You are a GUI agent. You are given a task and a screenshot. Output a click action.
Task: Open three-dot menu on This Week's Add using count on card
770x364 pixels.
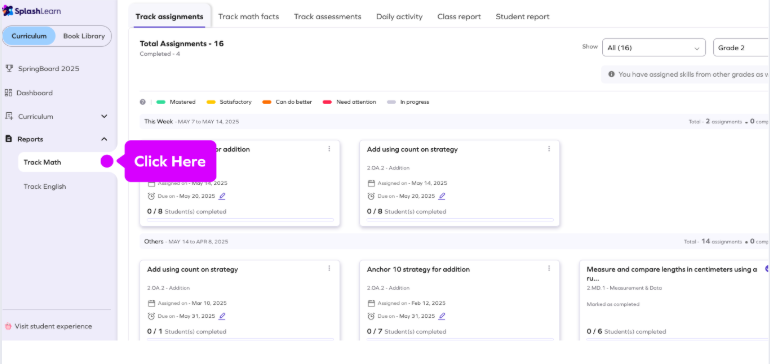click(549, 149)
